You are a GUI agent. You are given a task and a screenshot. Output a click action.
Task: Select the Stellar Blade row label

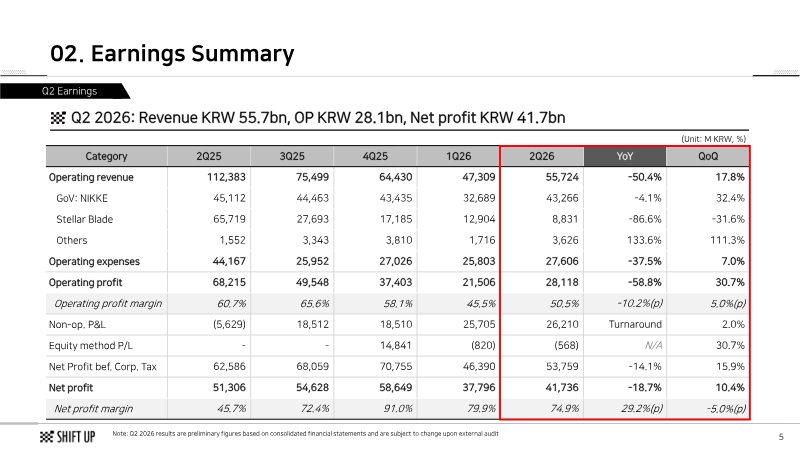coord(84,219)
